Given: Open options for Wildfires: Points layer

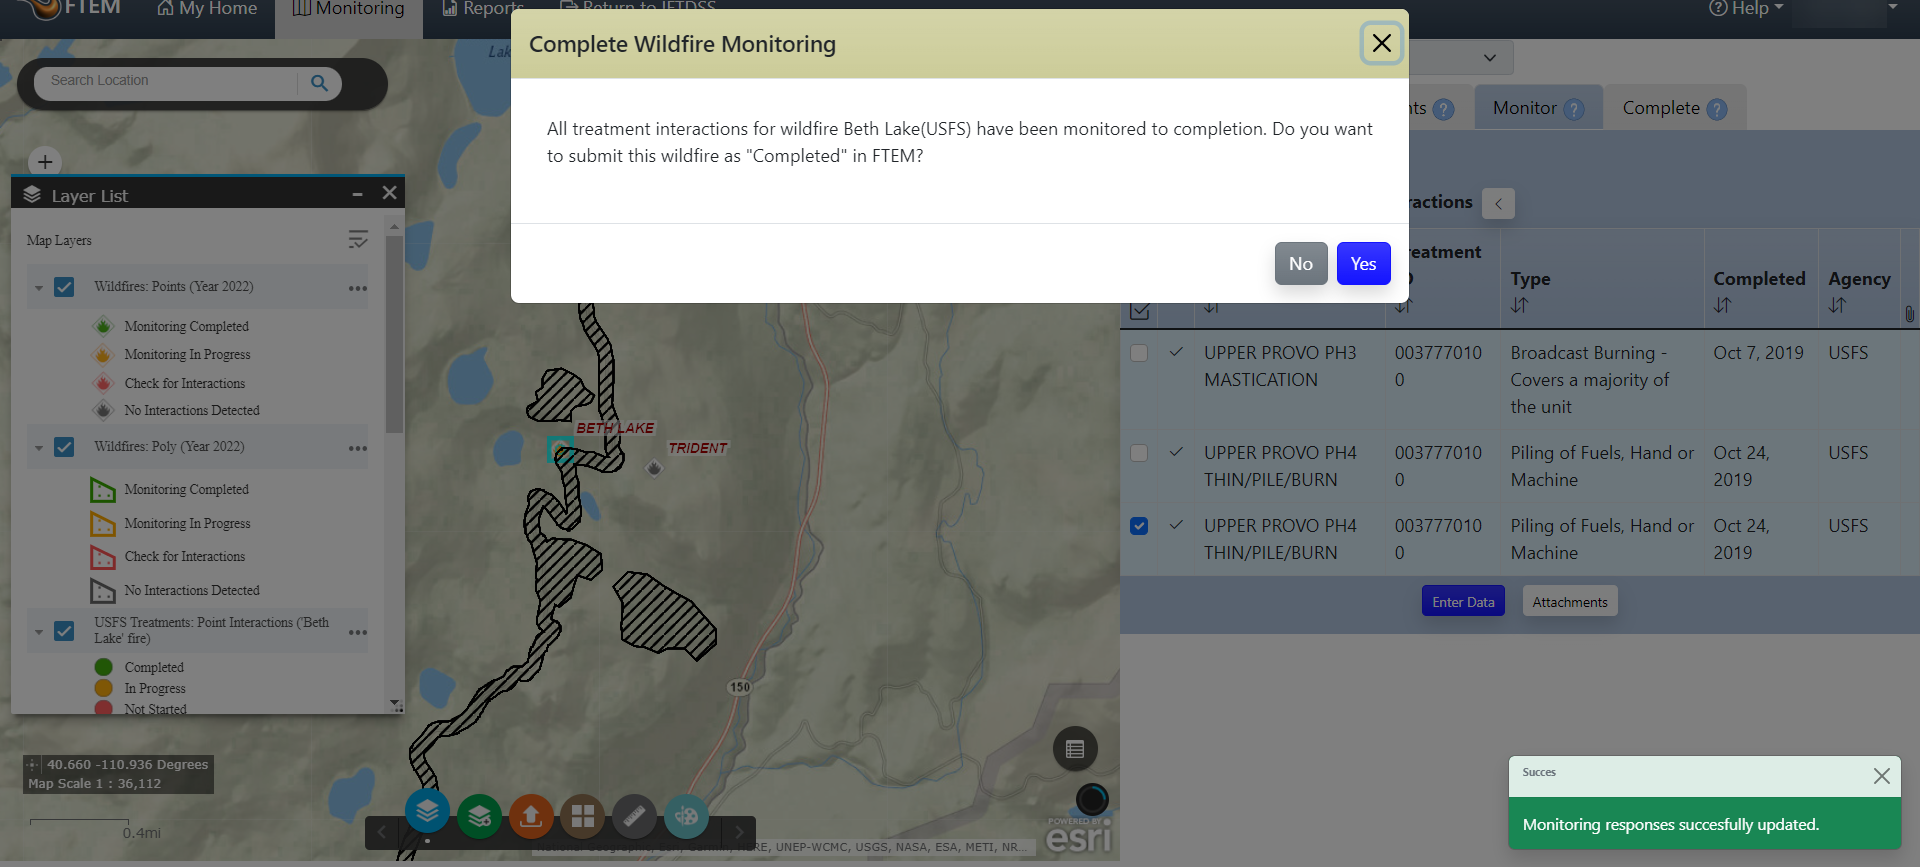Looking at the screenshot, I should coord(357,288).
